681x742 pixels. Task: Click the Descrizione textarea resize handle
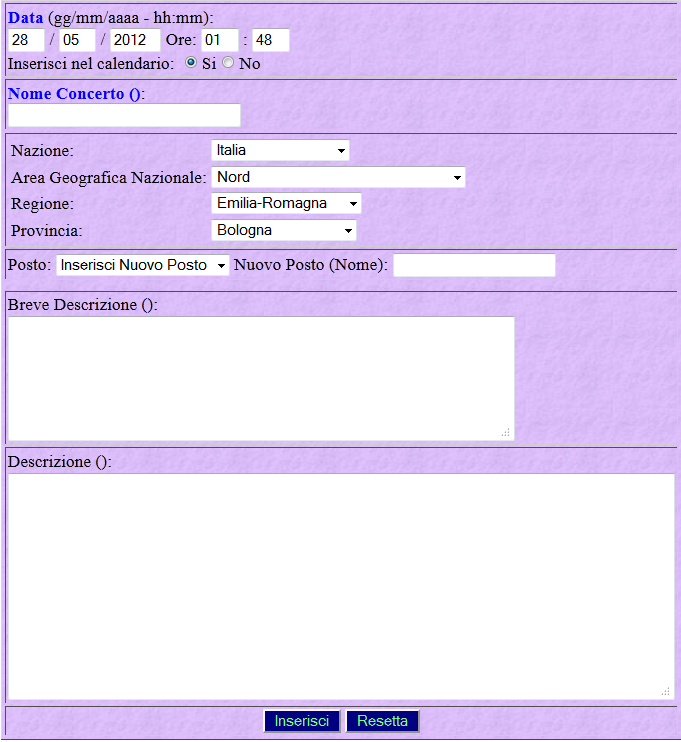pos(666,691)
